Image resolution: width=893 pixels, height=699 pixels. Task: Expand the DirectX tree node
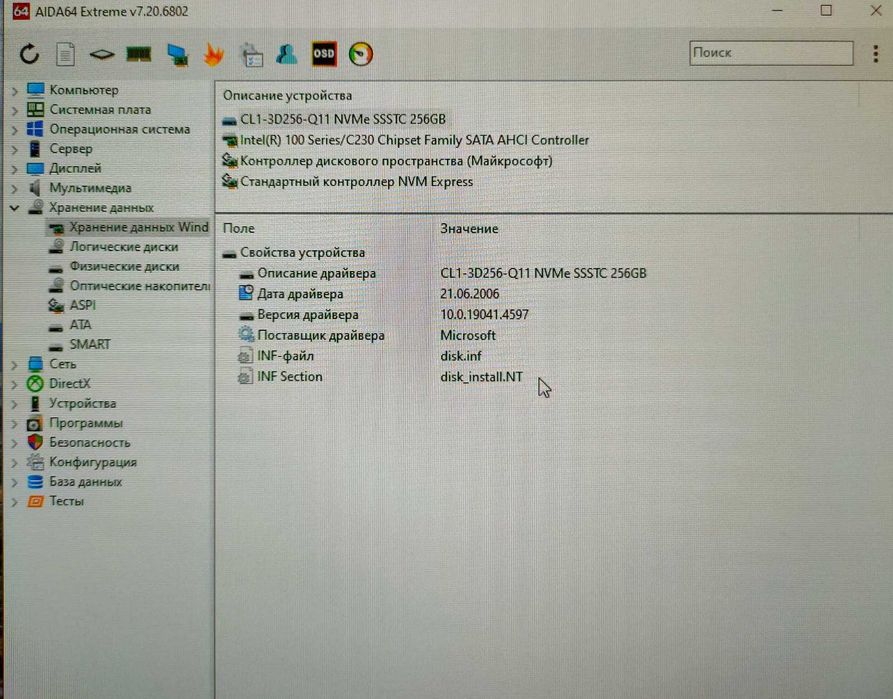click(15, 385)
